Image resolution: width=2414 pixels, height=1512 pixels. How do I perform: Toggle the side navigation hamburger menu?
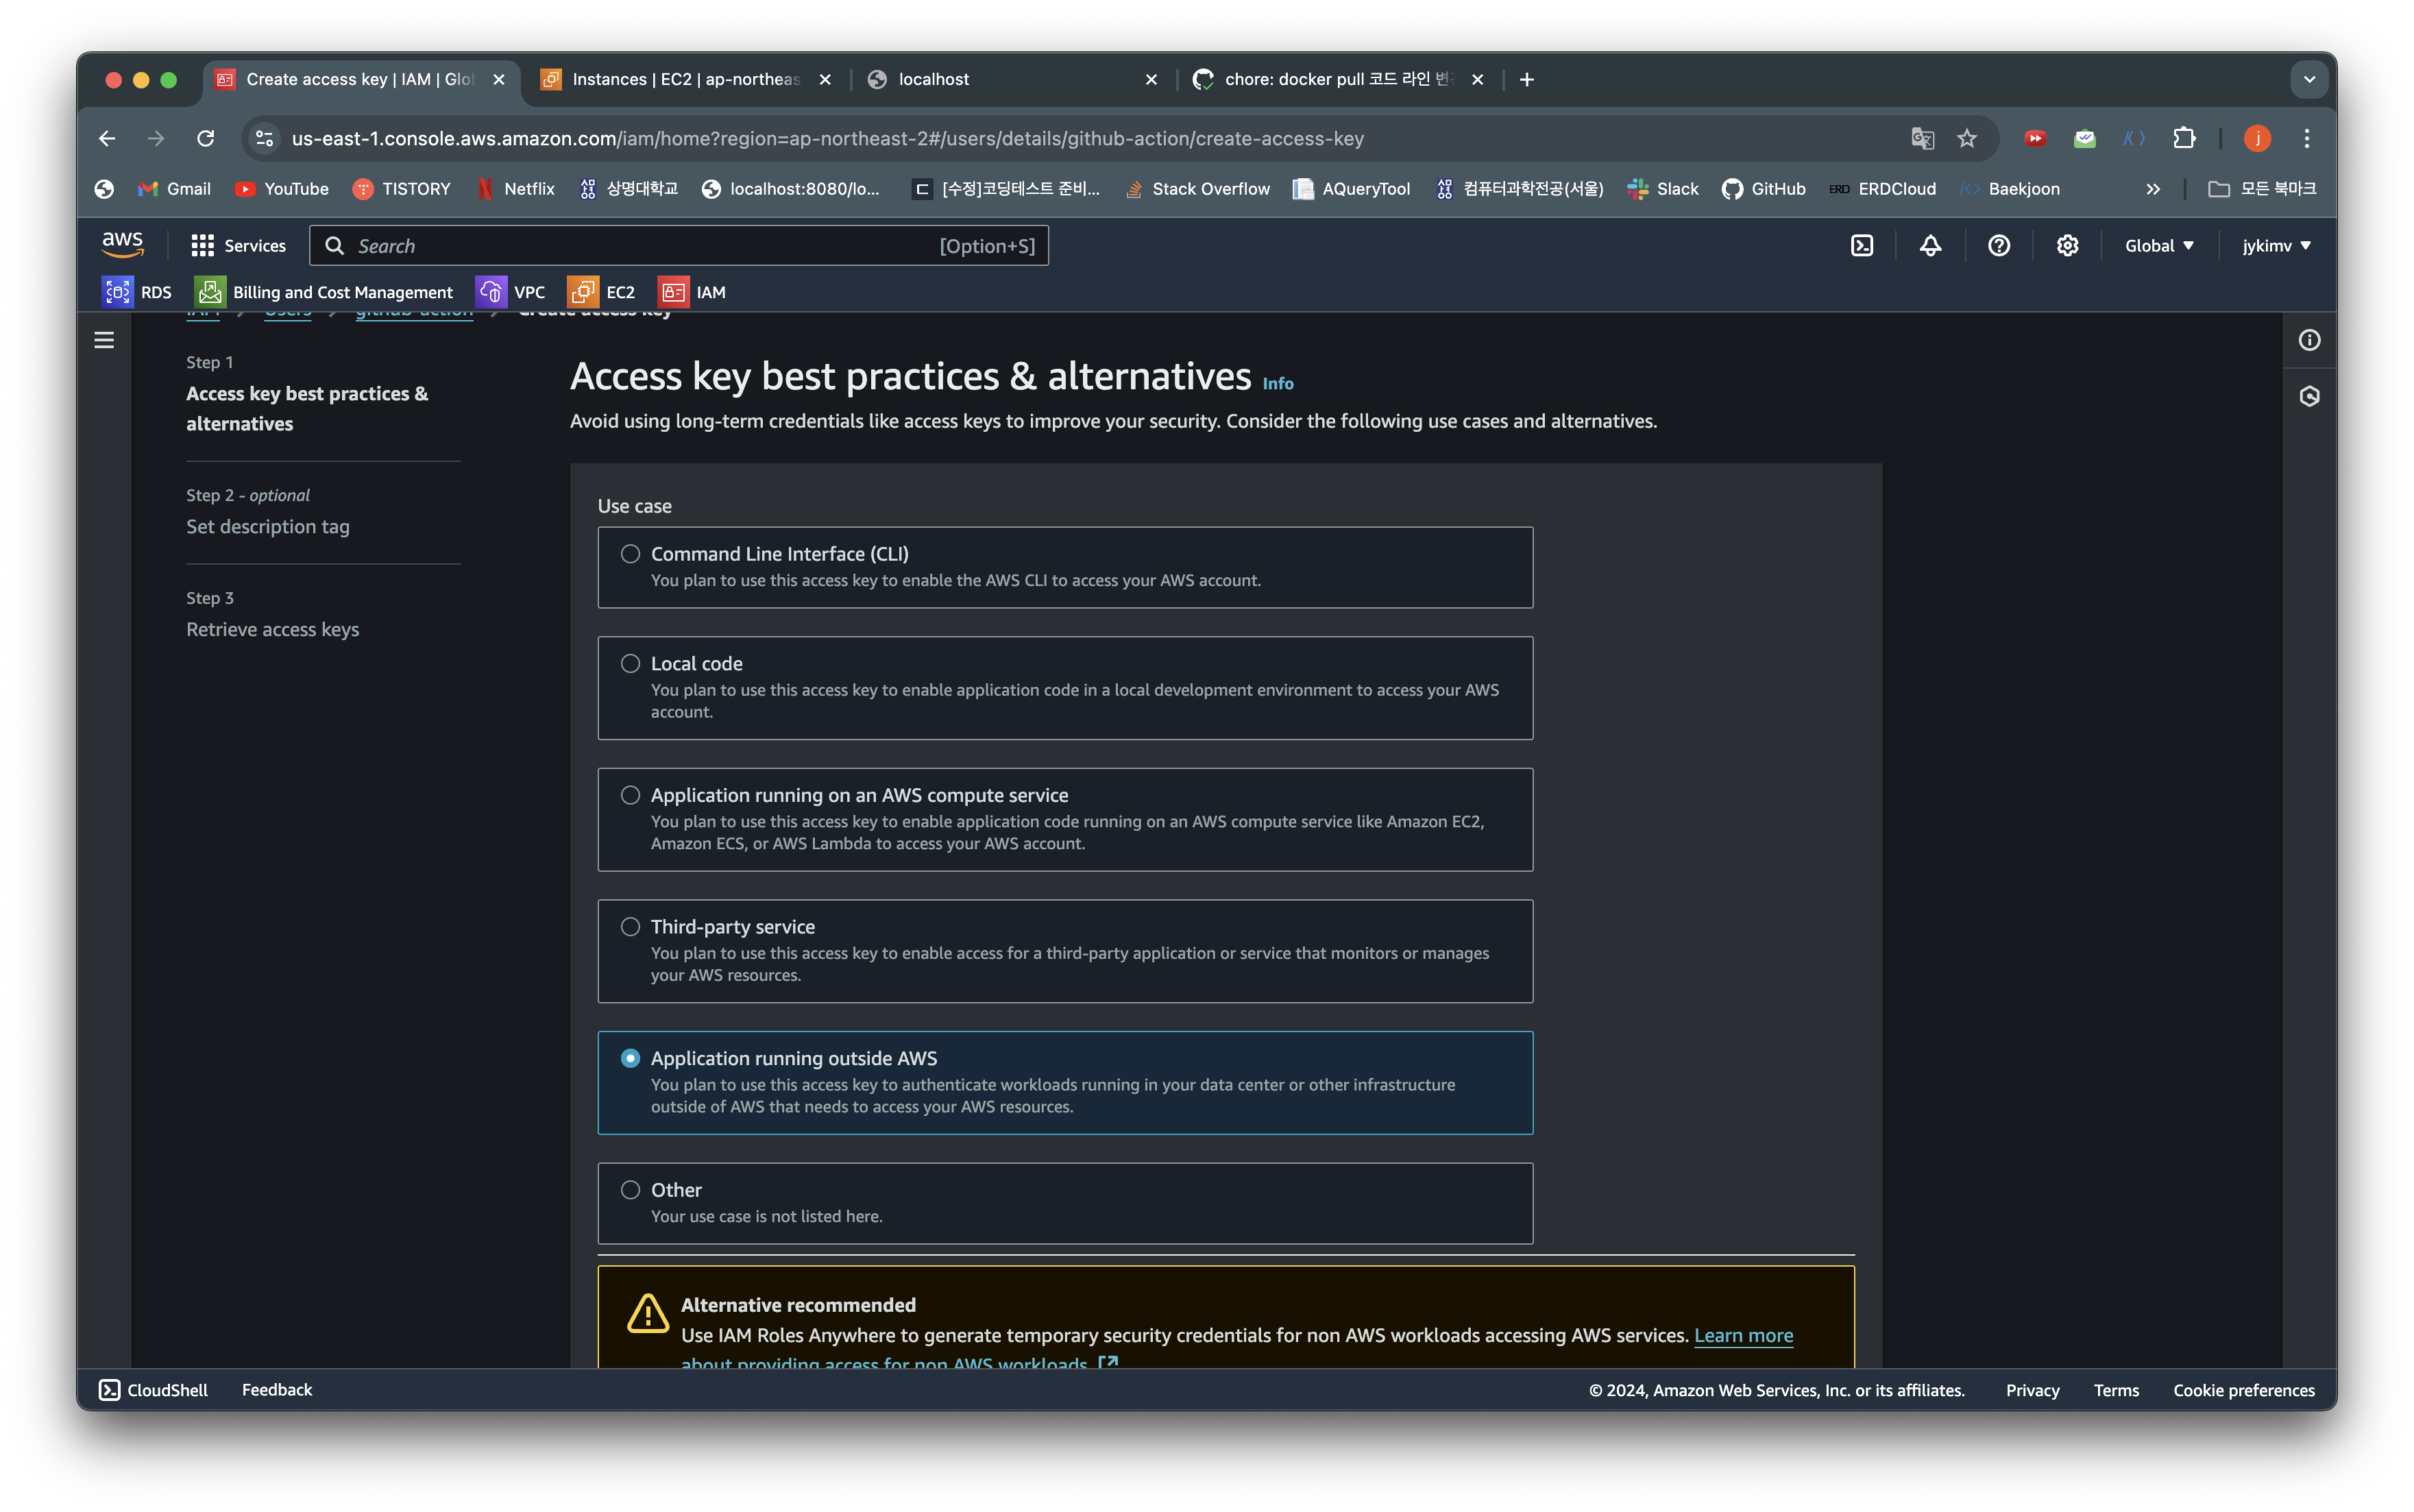tap(104, 340)
